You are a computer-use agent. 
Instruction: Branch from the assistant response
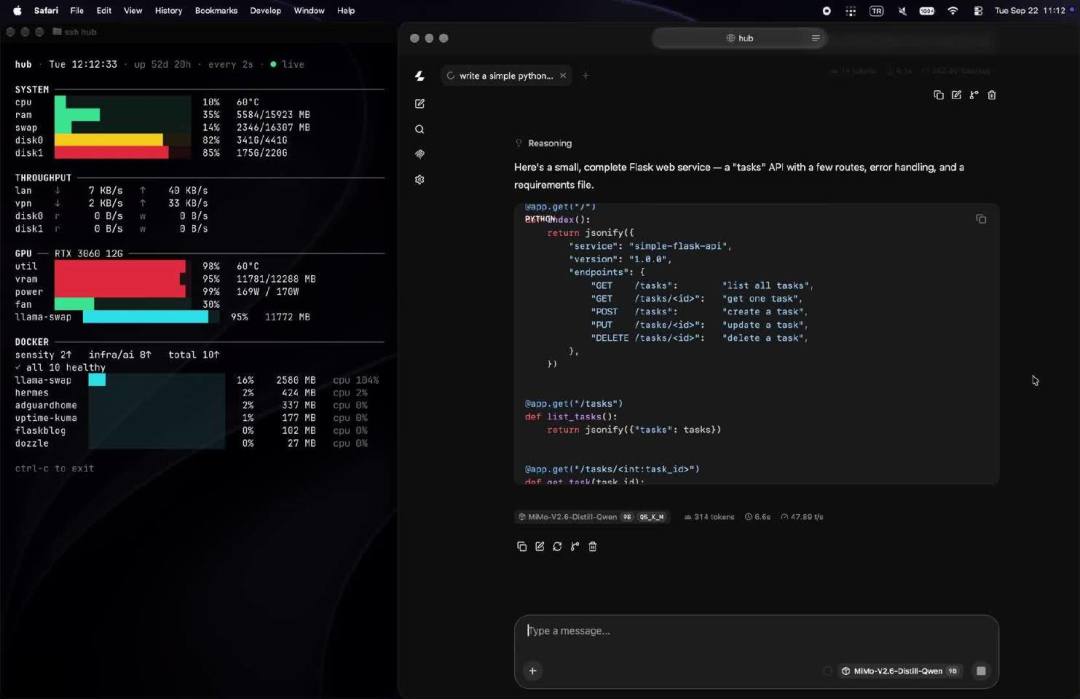pos(574,546)
